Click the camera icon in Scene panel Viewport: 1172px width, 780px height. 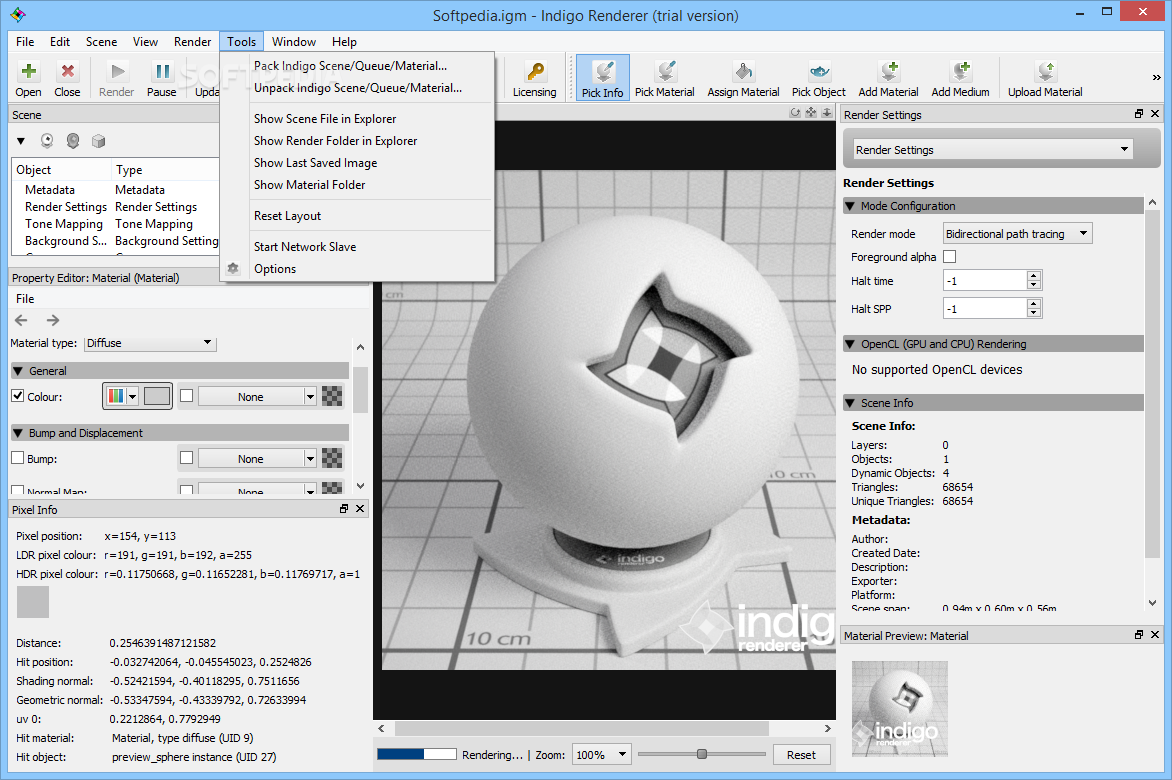click(x=47, y=140)
